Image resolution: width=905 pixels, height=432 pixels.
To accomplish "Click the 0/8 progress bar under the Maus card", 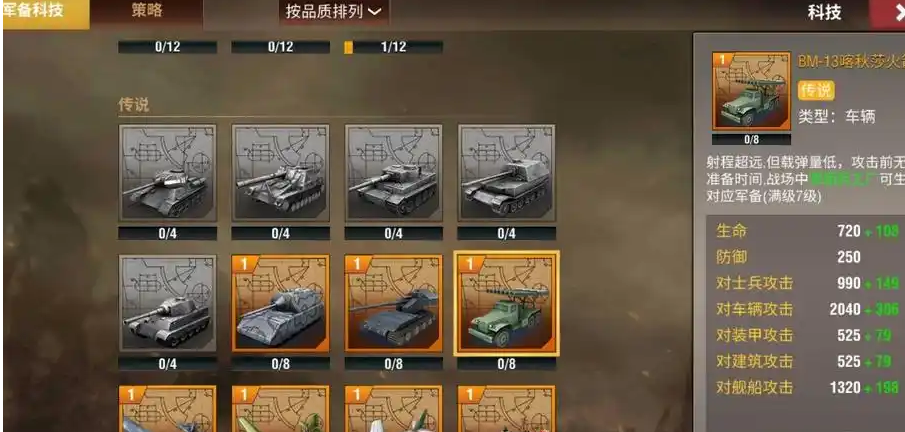I will click(x=281, y=364).
